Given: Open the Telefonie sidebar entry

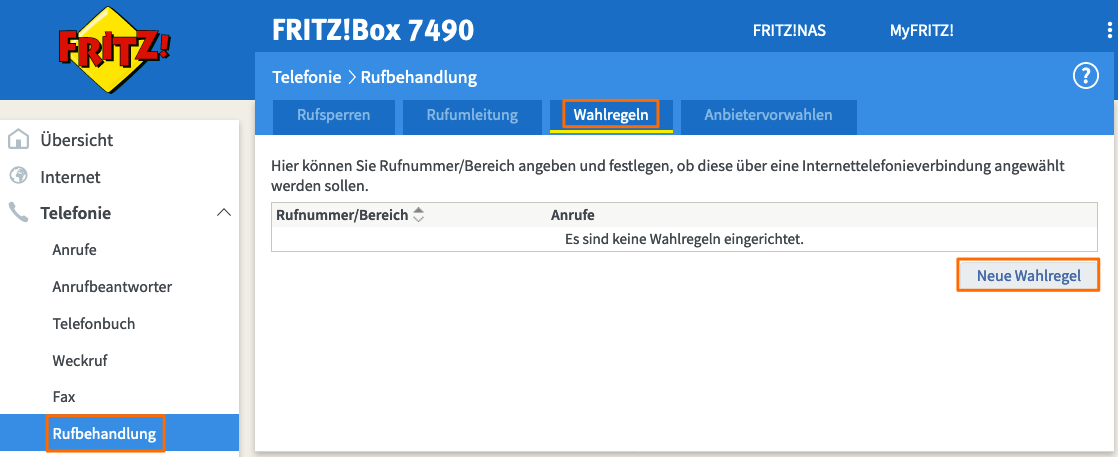Looking at the screenshot, I should [76, 212].
